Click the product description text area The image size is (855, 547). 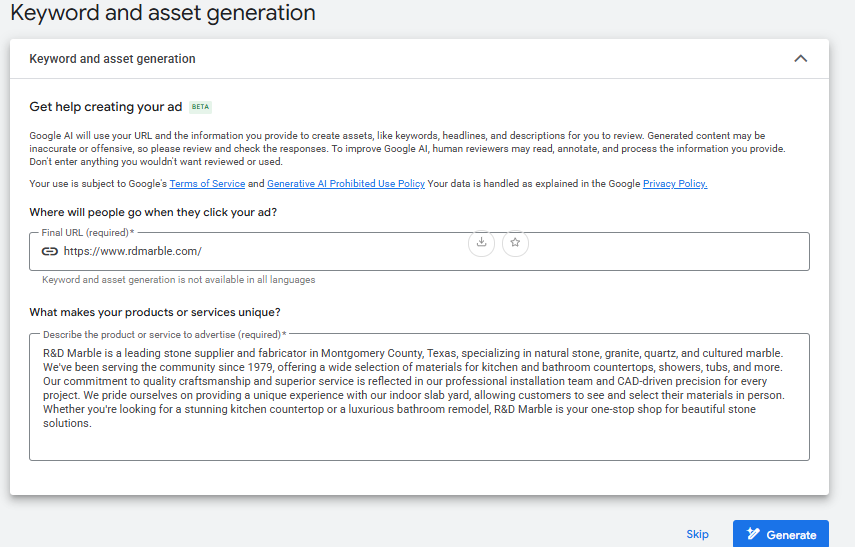(x=419, y=397)
